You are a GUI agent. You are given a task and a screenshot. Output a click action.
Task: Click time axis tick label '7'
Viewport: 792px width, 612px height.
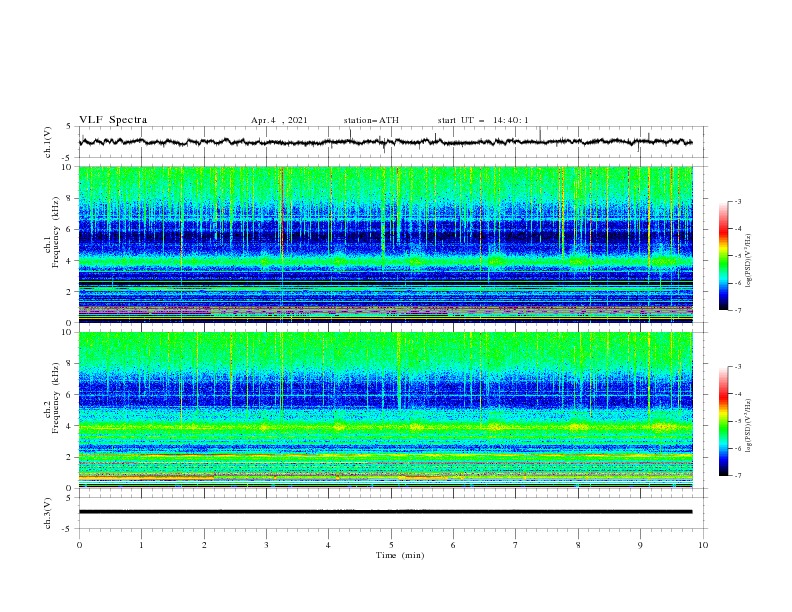(516, 545)
